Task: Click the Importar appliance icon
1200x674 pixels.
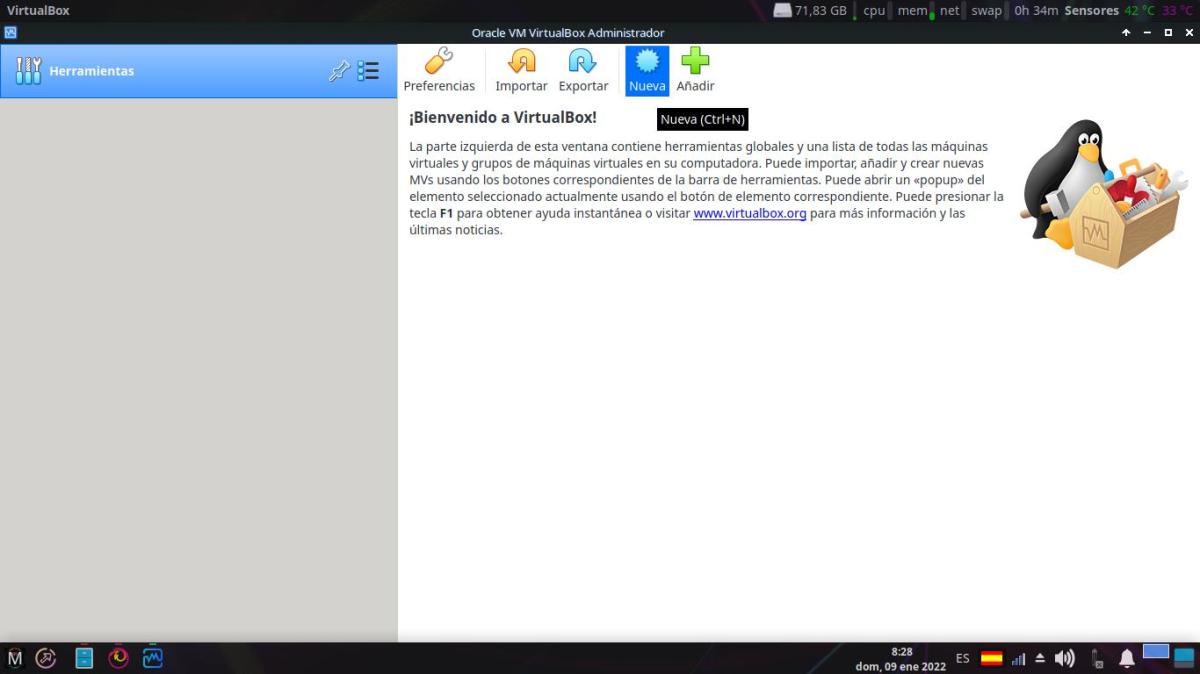Action: [x=521, y=71]
